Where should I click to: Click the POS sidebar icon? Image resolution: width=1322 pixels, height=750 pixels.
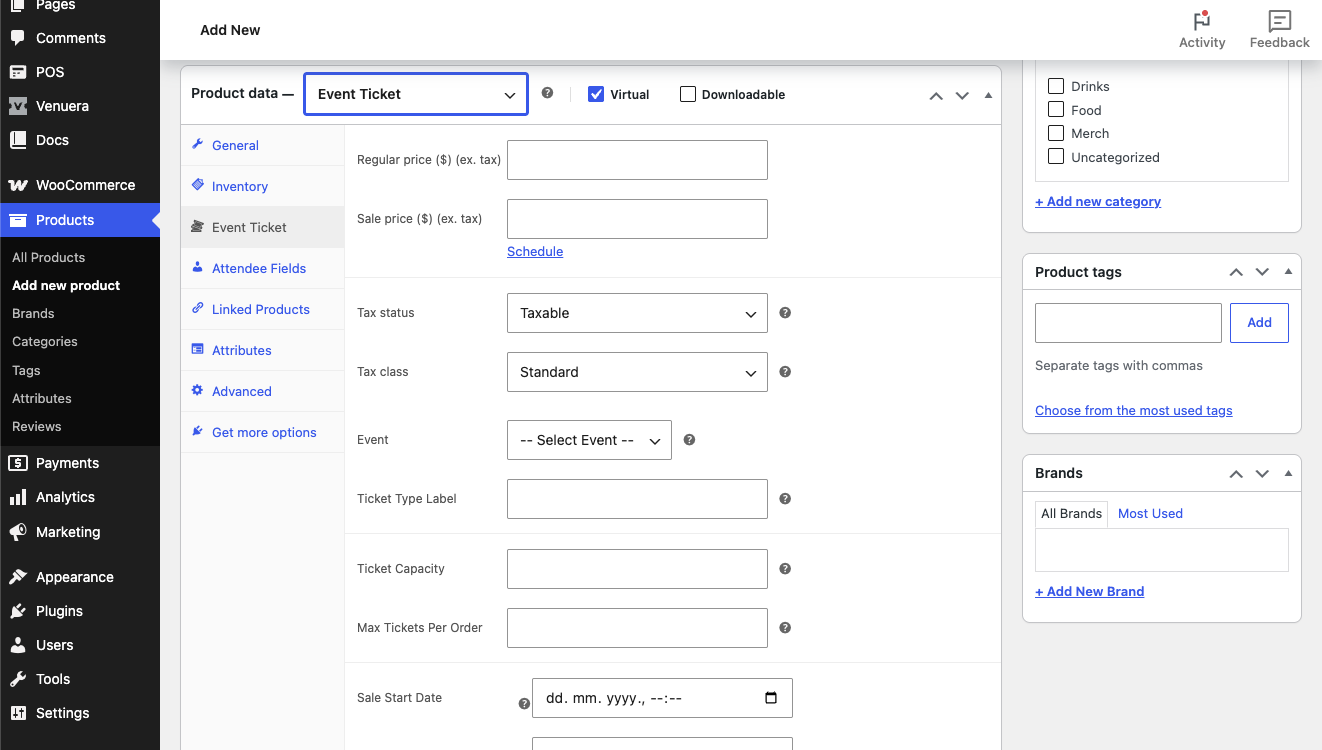click(18, 72)
